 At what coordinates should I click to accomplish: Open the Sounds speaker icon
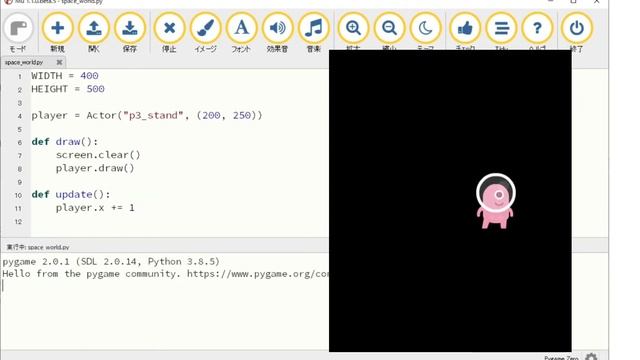pyautogui.click(x=277, y=28)
